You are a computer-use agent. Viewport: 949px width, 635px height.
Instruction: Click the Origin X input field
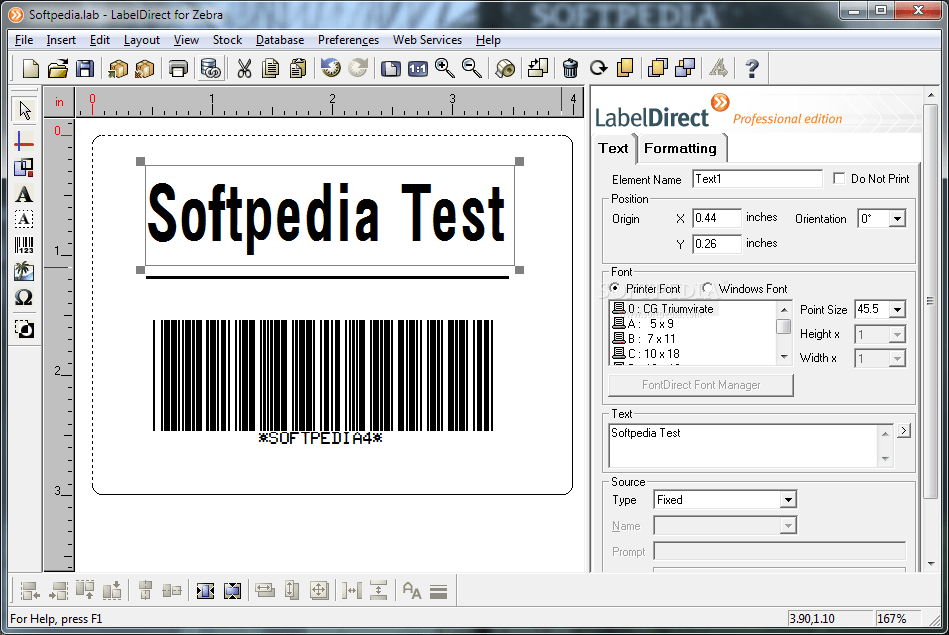[x=717, y=218]
